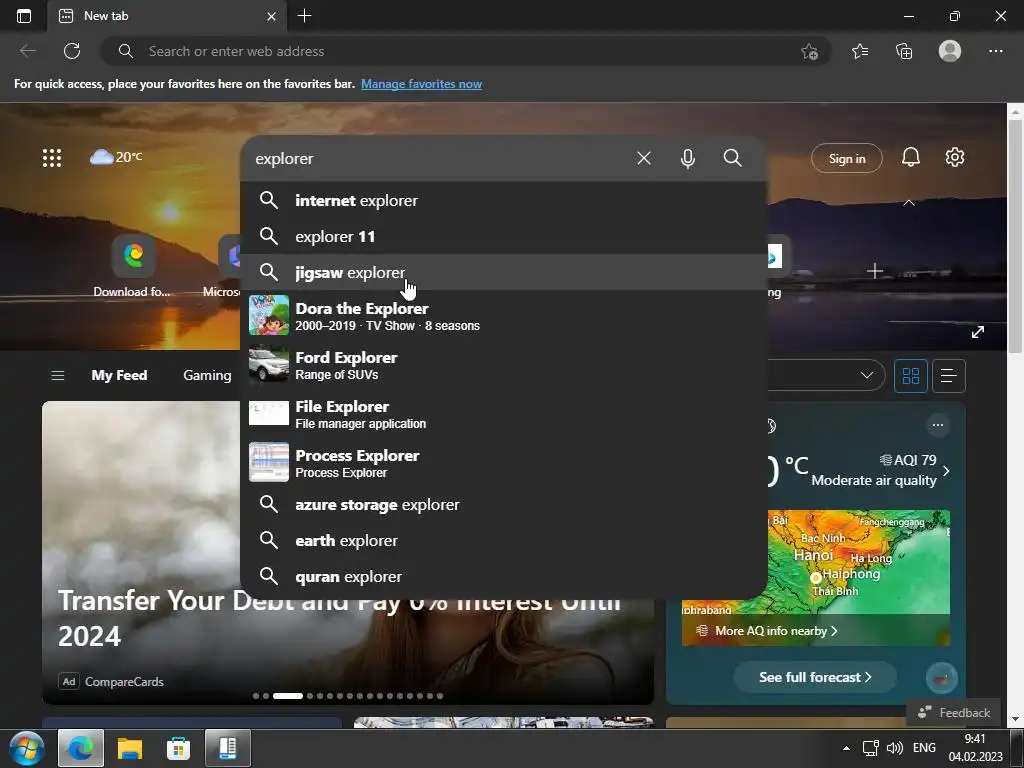Click the browser refresh button
Screen dimensions: 1024x768
coord(72,51)
